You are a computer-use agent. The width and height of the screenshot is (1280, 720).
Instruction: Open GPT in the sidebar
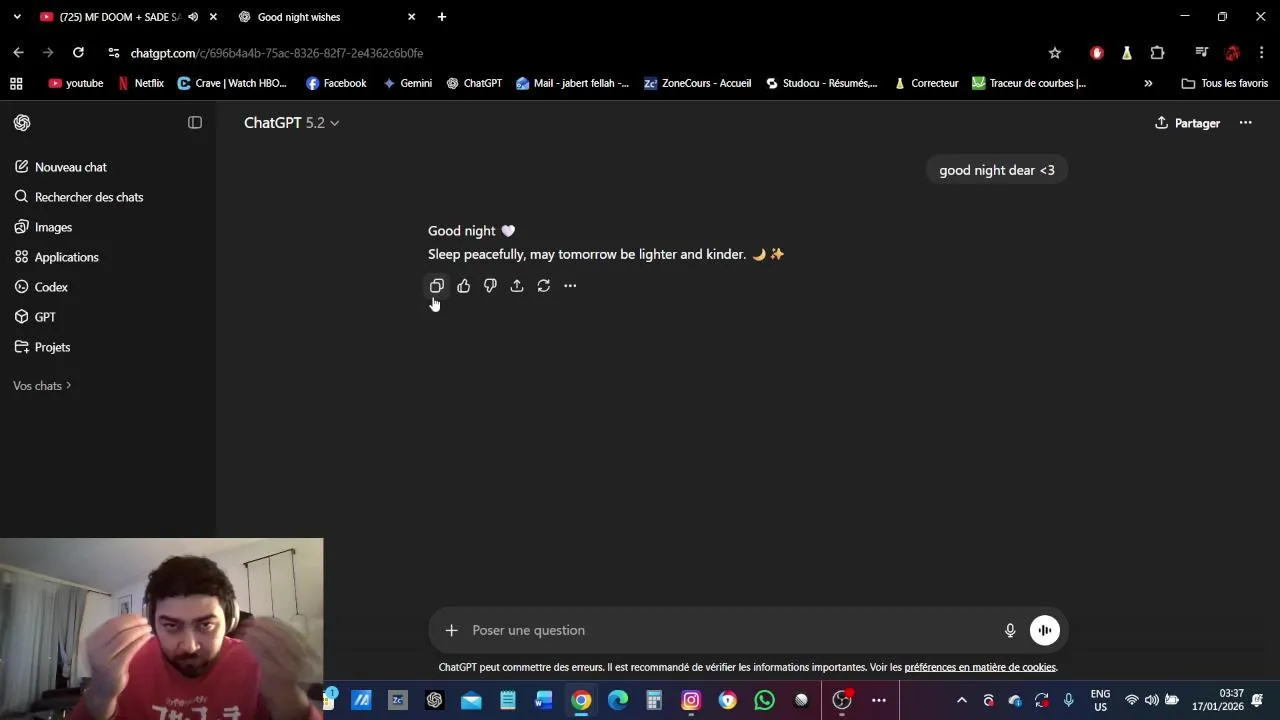coord(36,317)
